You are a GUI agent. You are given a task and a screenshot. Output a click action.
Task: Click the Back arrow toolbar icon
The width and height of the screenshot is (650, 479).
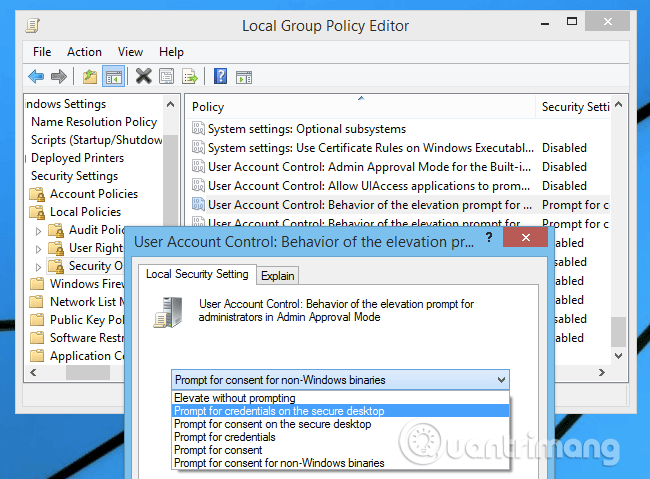tap(36, 77)
